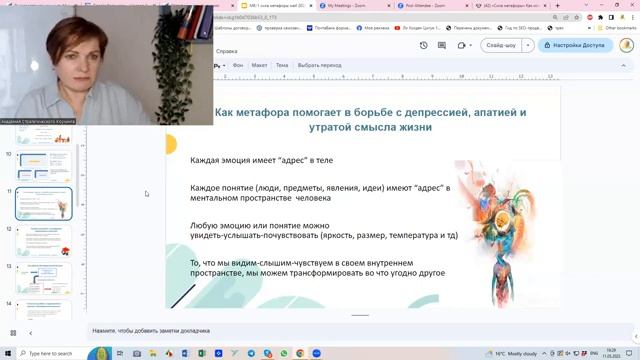Show hidden system tray icons
The width and height of the screenshot is (640, 360).
(x=544, y=353)
